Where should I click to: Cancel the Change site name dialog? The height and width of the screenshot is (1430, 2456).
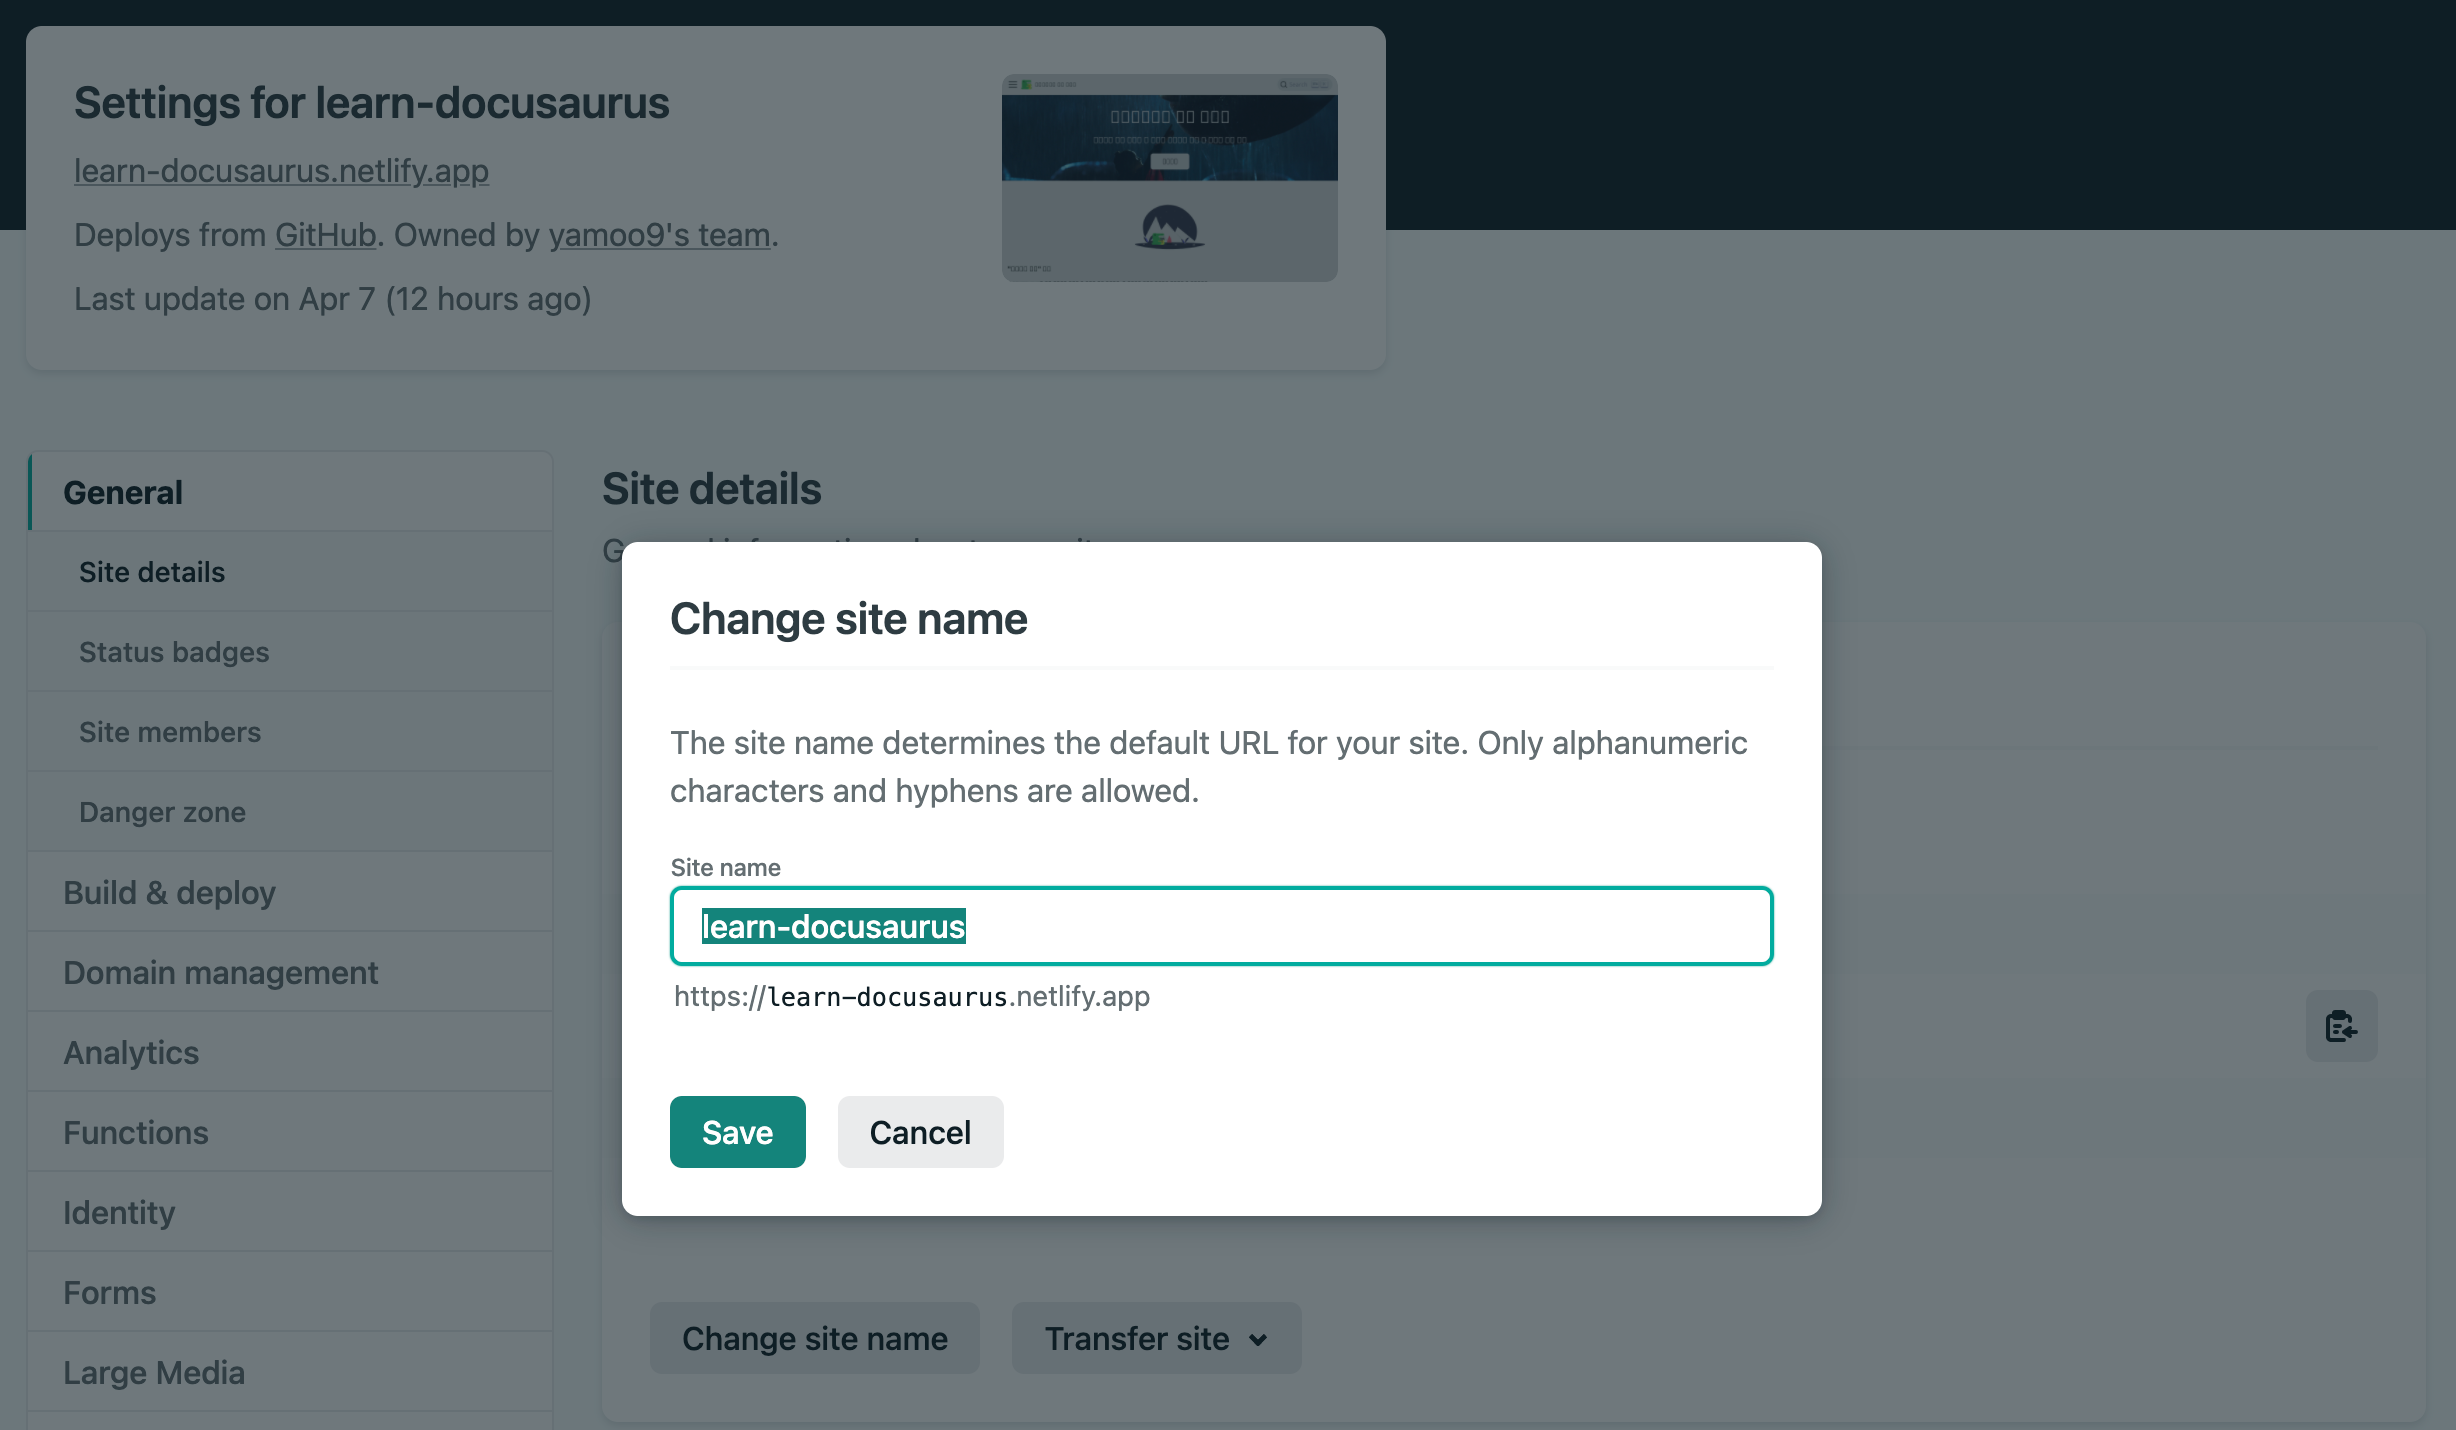920,1132
